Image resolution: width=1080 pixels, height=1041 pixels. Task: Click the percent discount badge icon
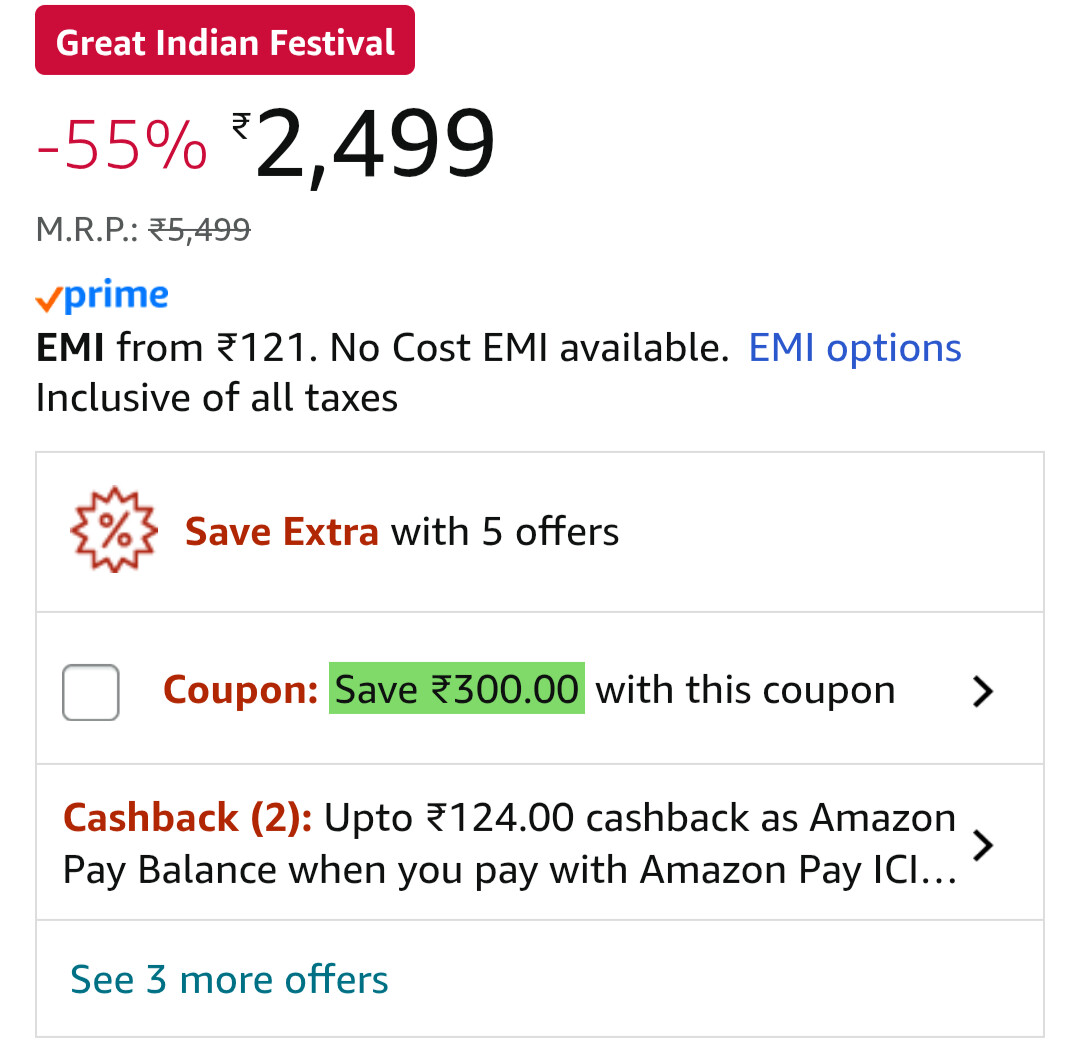[115, 530]
